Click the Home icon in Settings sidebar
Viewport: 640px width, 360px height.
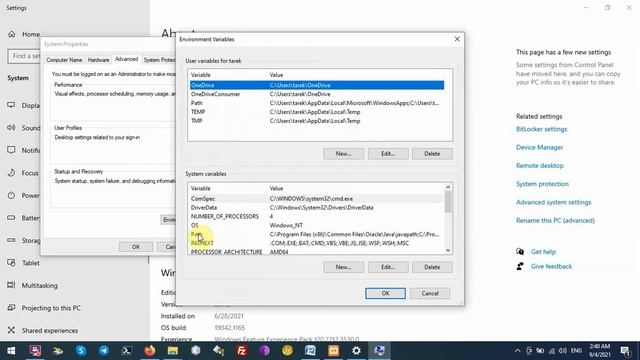(11, 34)
